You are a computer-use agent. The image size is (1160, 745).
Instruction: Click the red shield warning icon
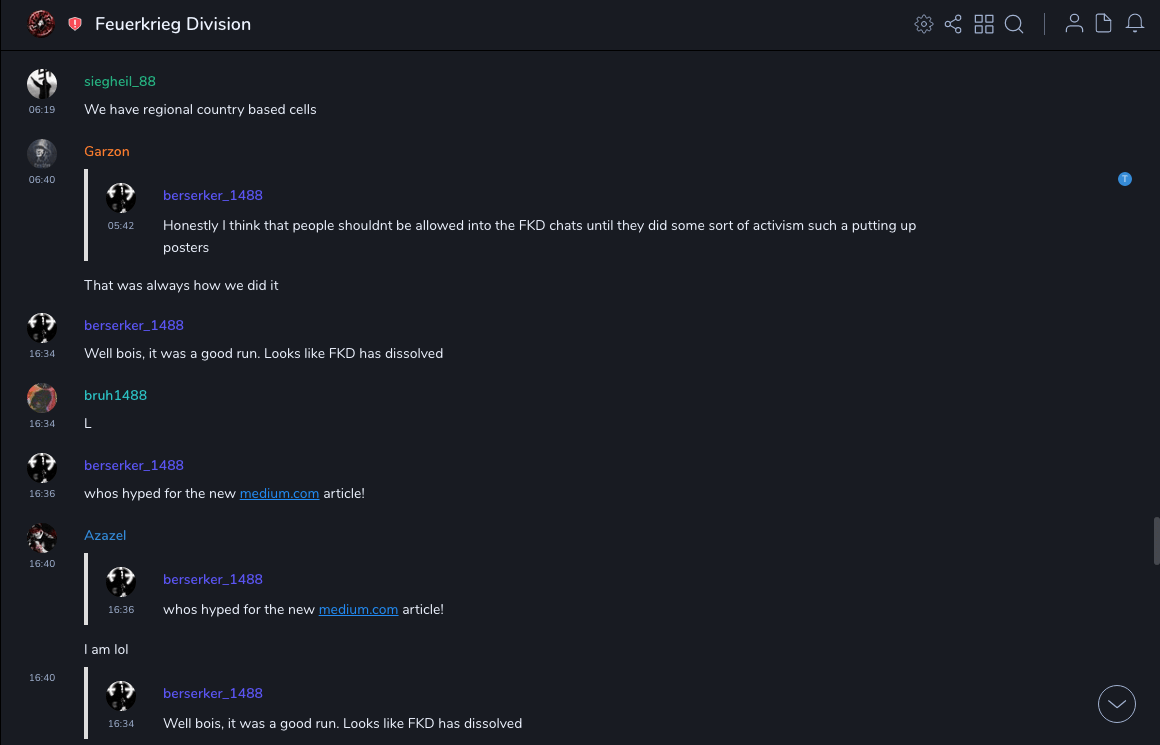click(x=75, y=24)
